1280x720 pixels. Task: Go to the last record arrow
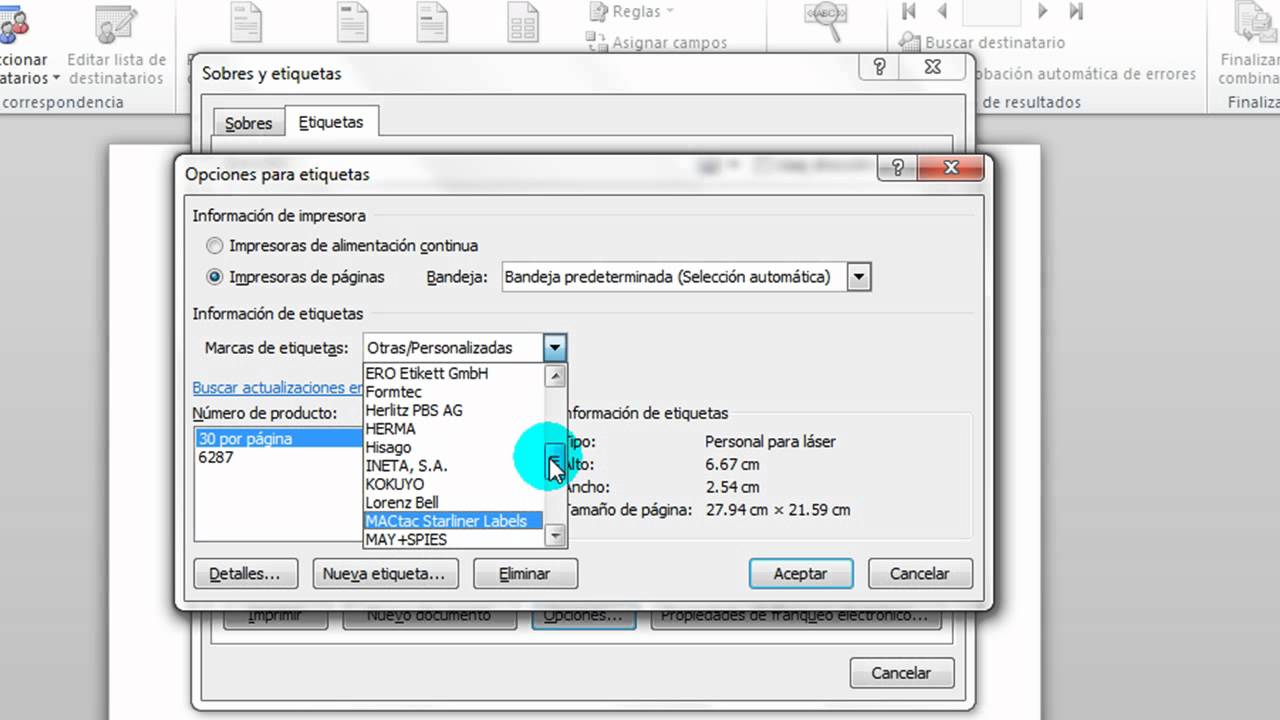1076,12
